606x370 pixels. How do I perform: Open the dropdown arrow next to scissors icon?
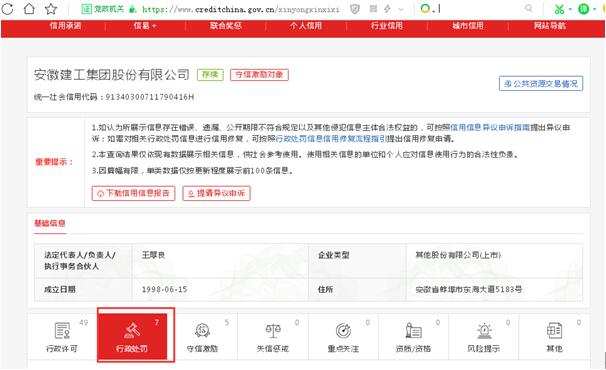point(570,9)
